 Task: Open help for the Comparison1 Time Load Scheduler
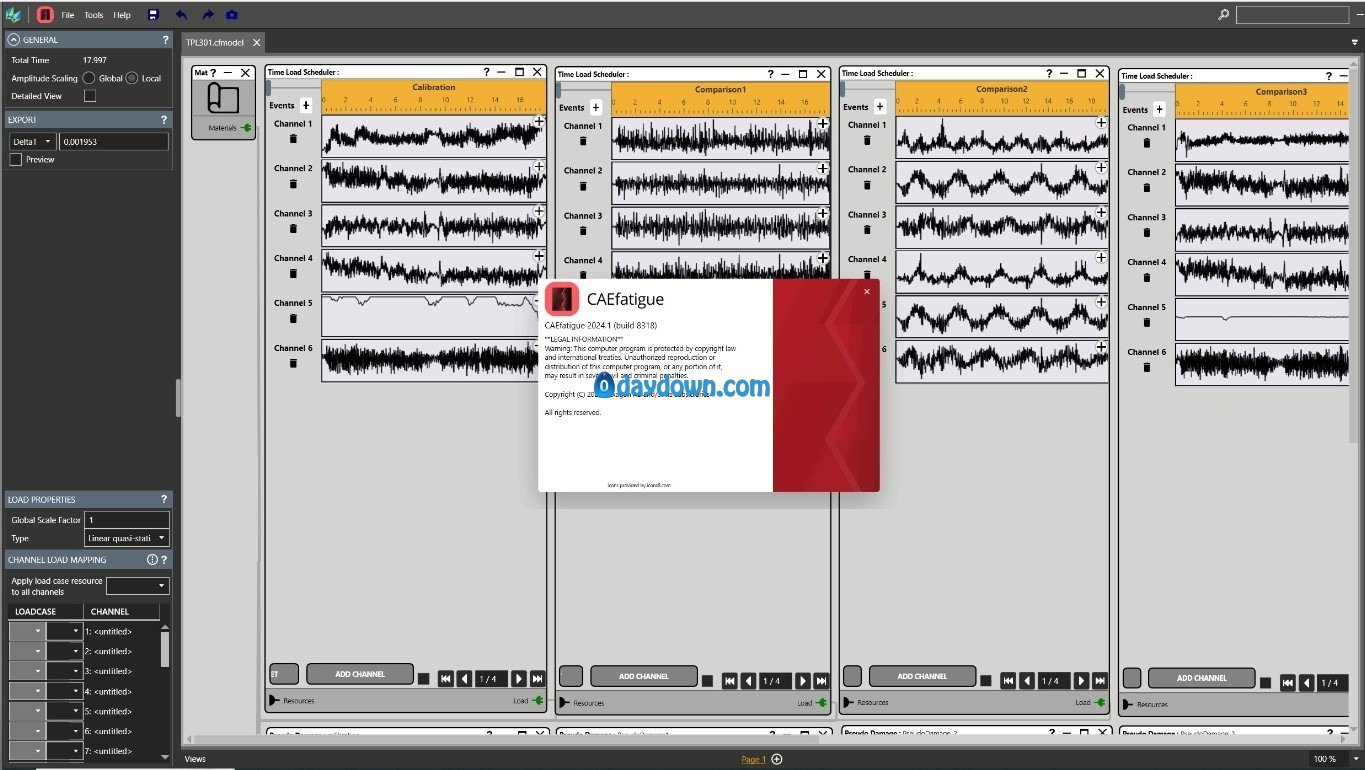click(771, 74)
